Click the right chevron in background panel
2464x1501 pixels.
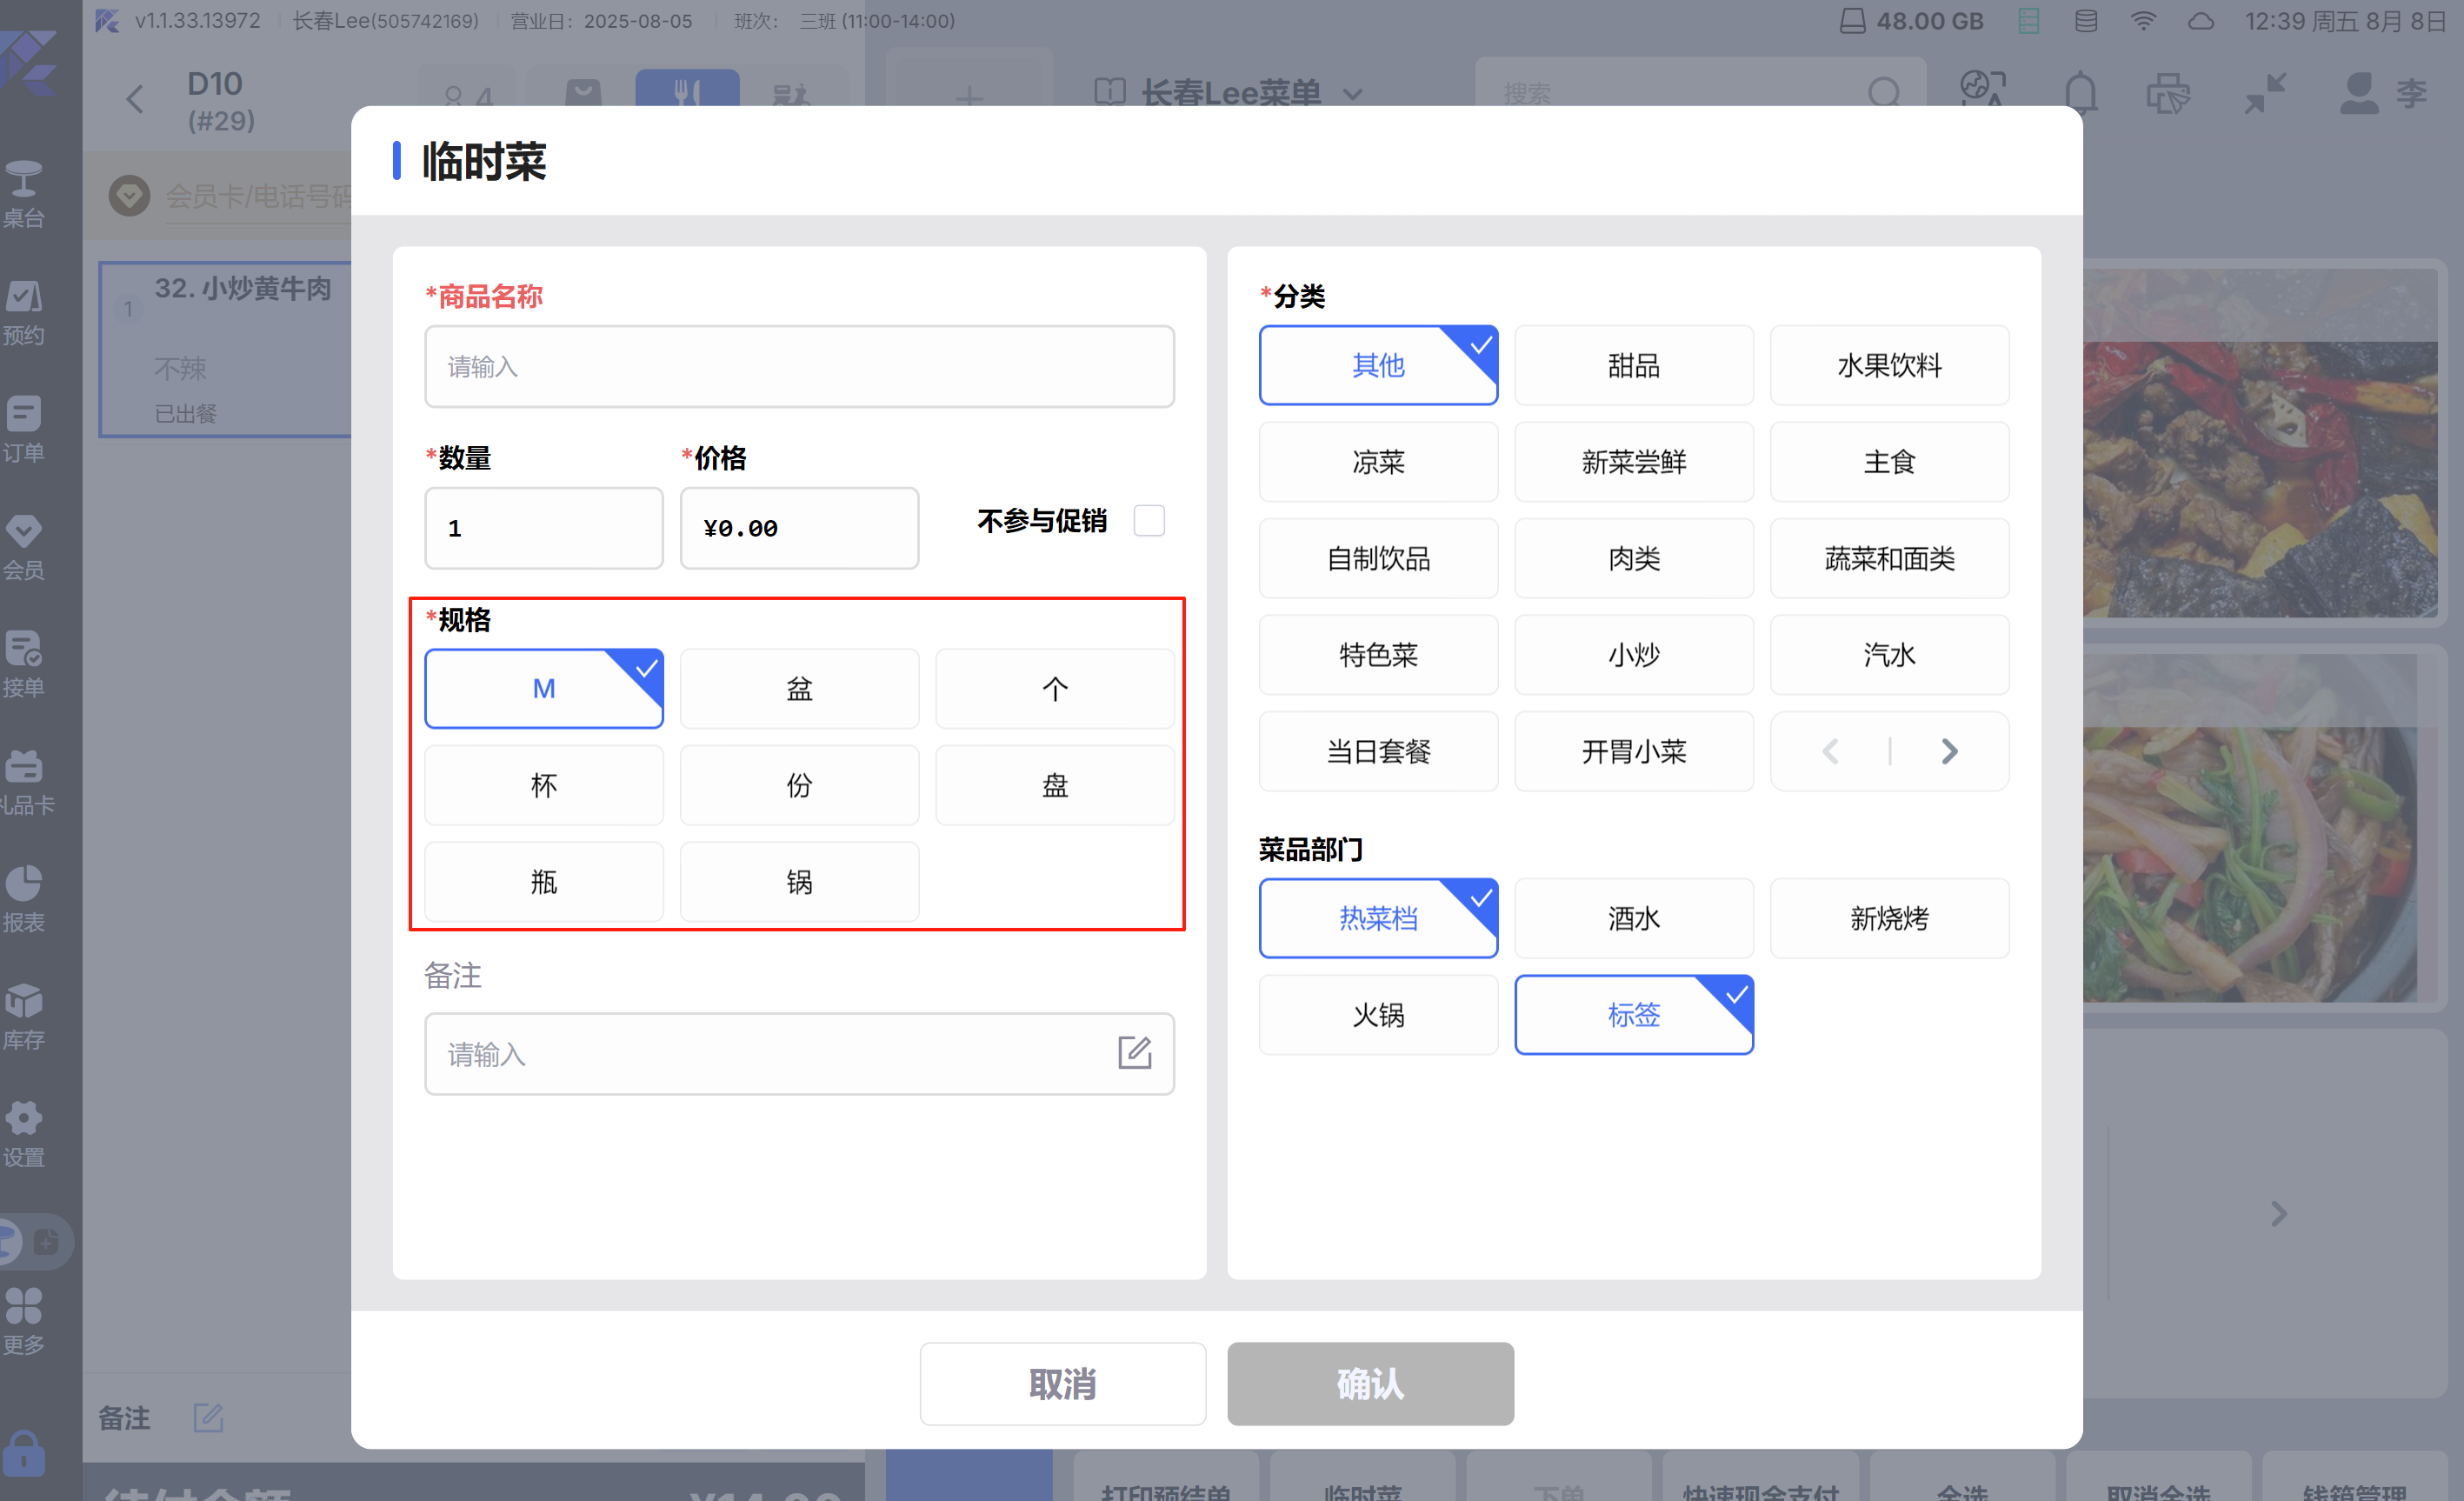click(x=2278, y=1213)
